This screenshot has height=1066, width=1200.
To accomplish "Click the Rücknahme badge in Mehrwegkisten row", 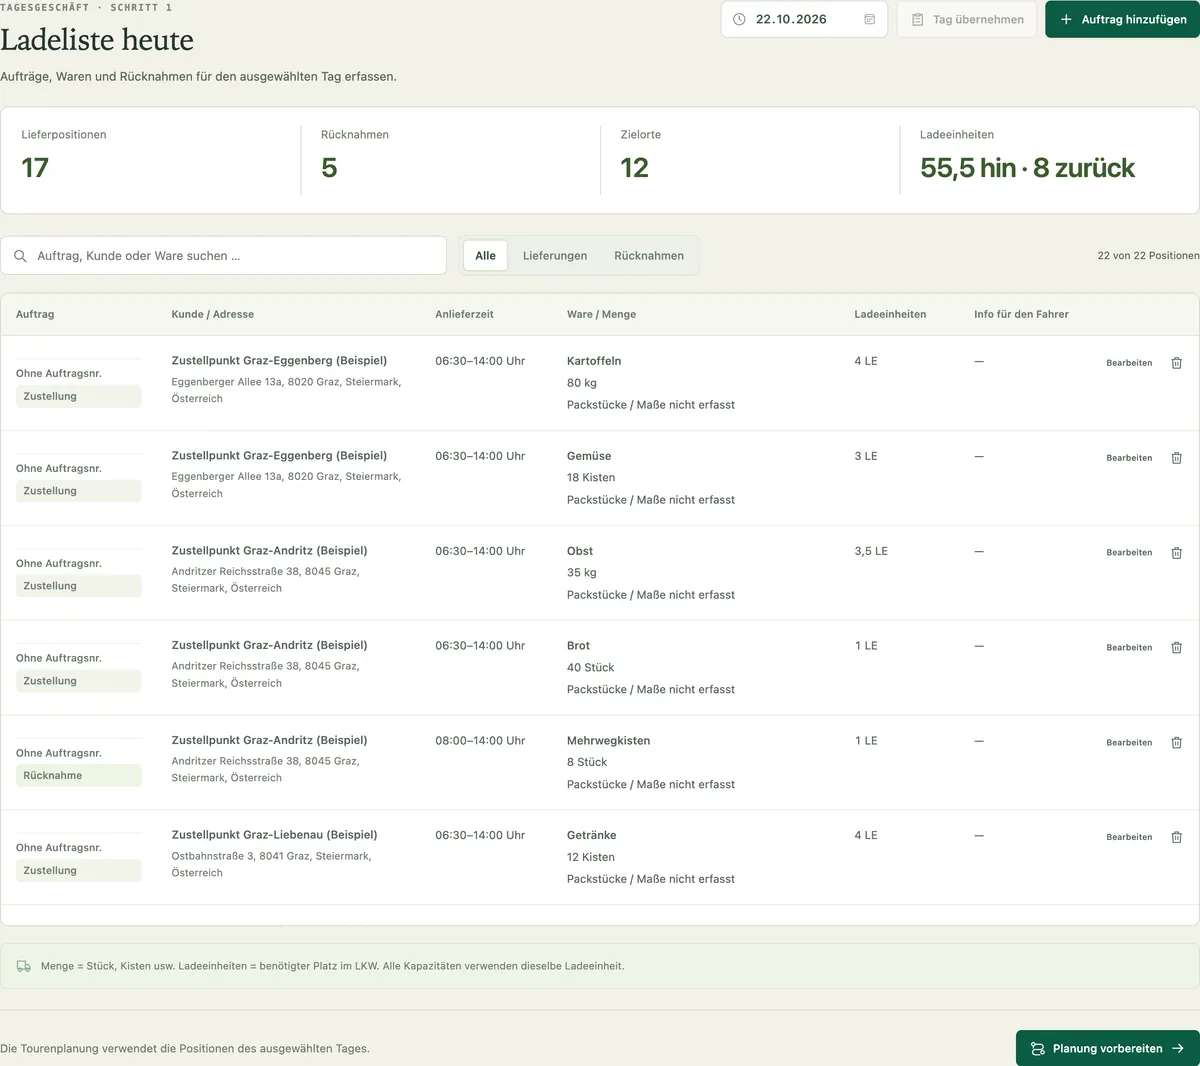I will [78, 776].
